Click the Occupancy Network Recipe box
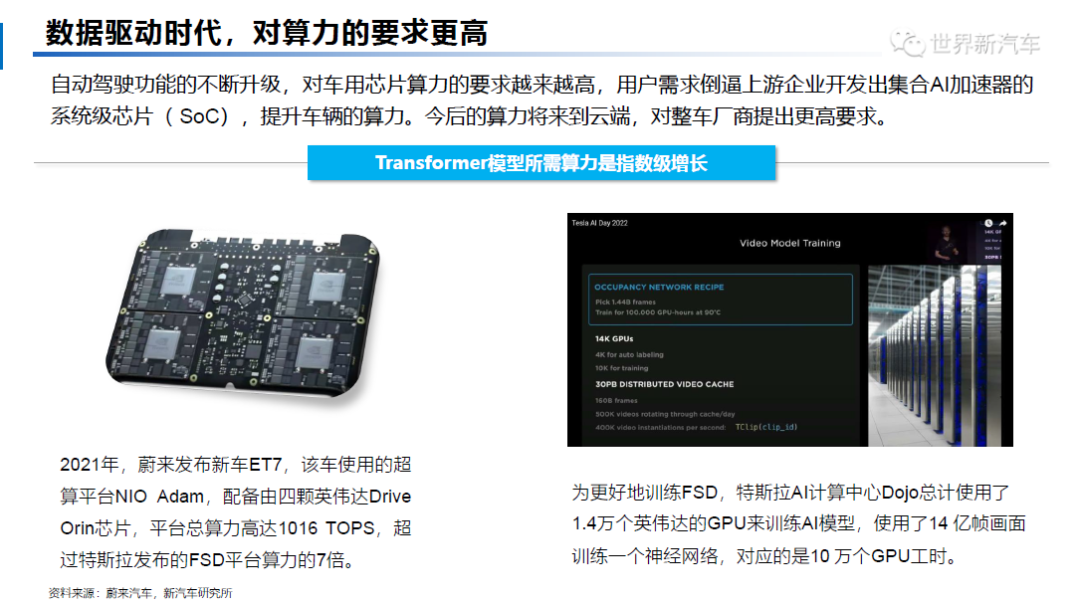This screenshot has height=606, width=1080. point(720,300)
